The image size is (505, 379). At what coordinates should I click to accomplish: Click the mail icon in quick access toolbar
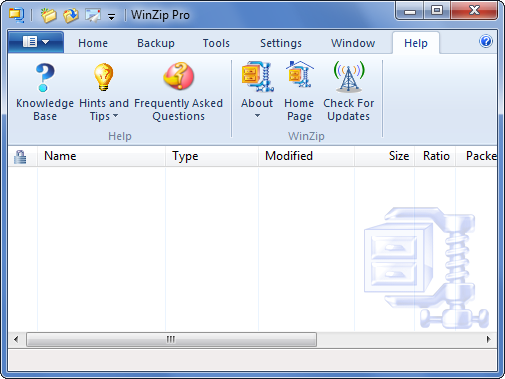coord(93,15)
